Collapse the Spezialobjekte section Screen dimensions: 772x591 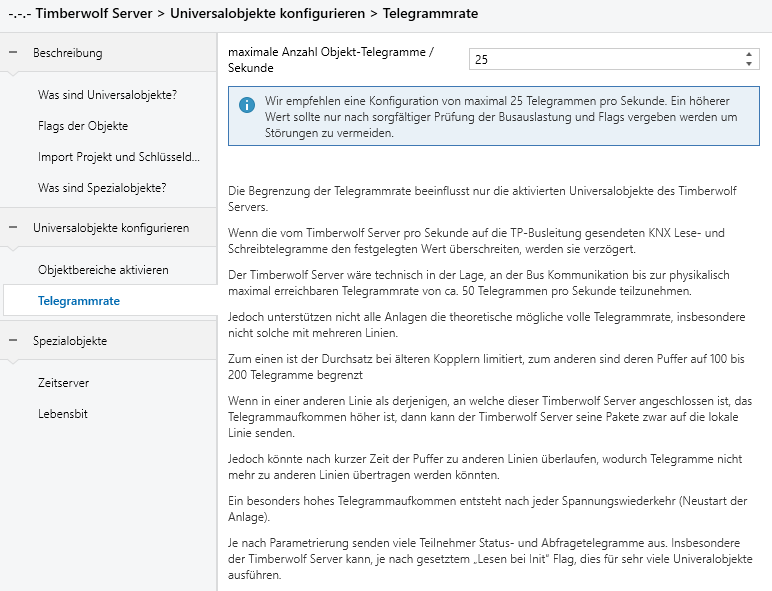coord(13,340)
